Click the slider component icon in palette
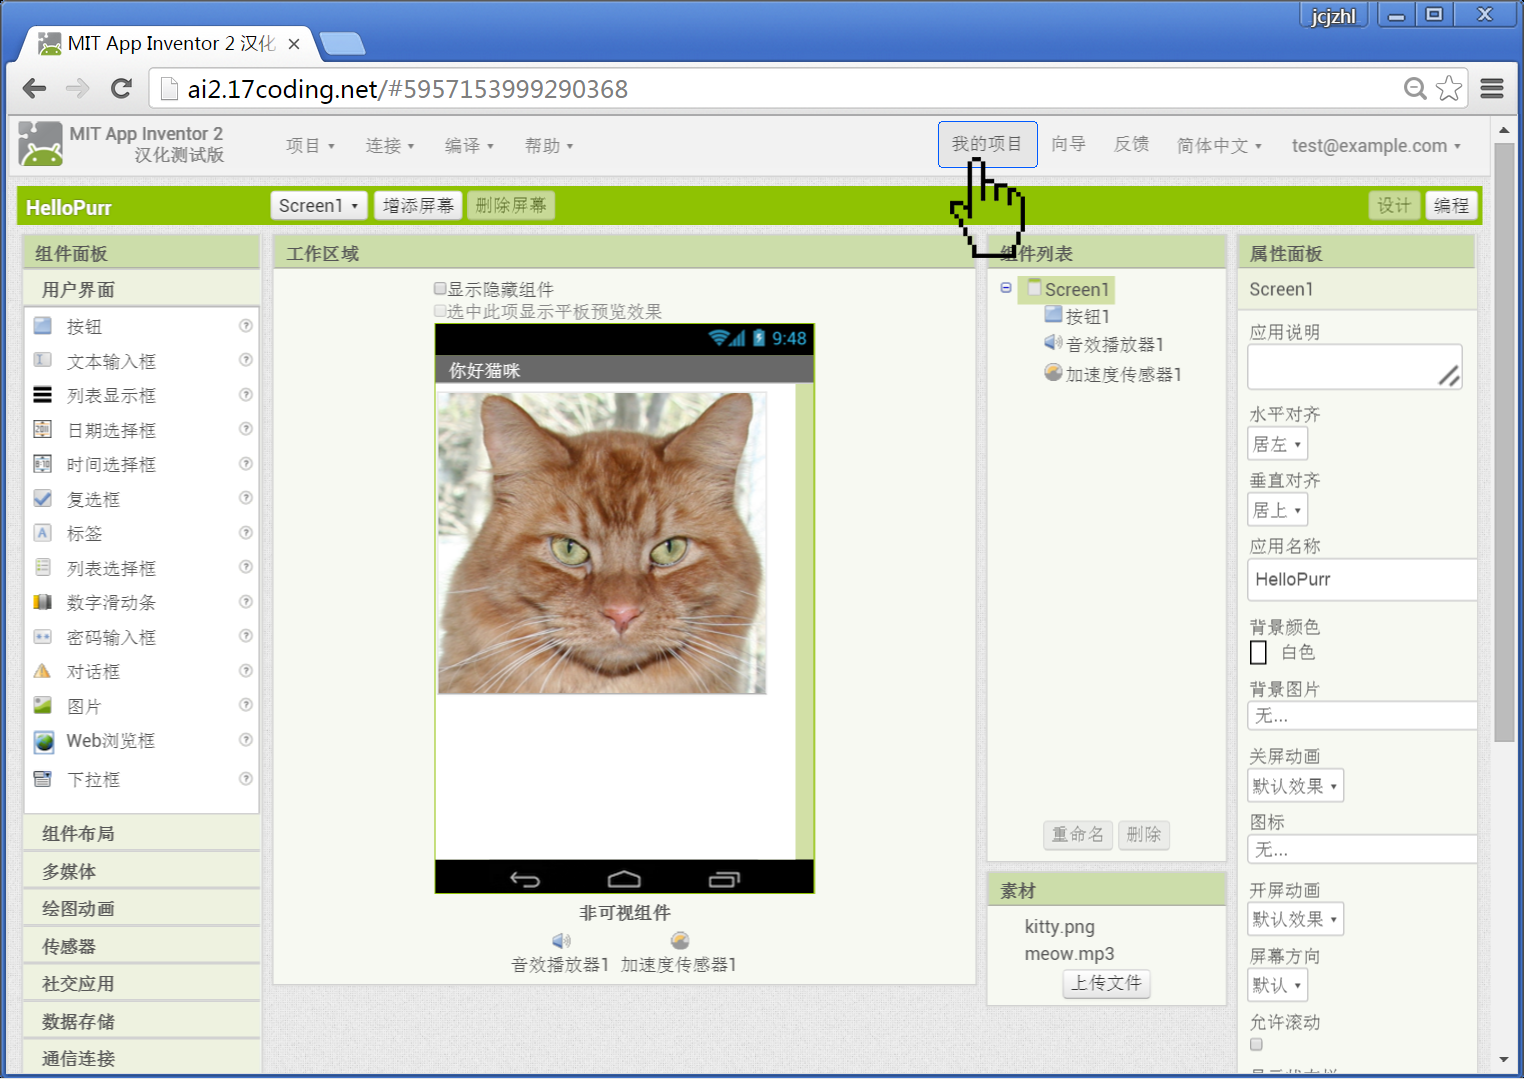 tap(43, 602)
